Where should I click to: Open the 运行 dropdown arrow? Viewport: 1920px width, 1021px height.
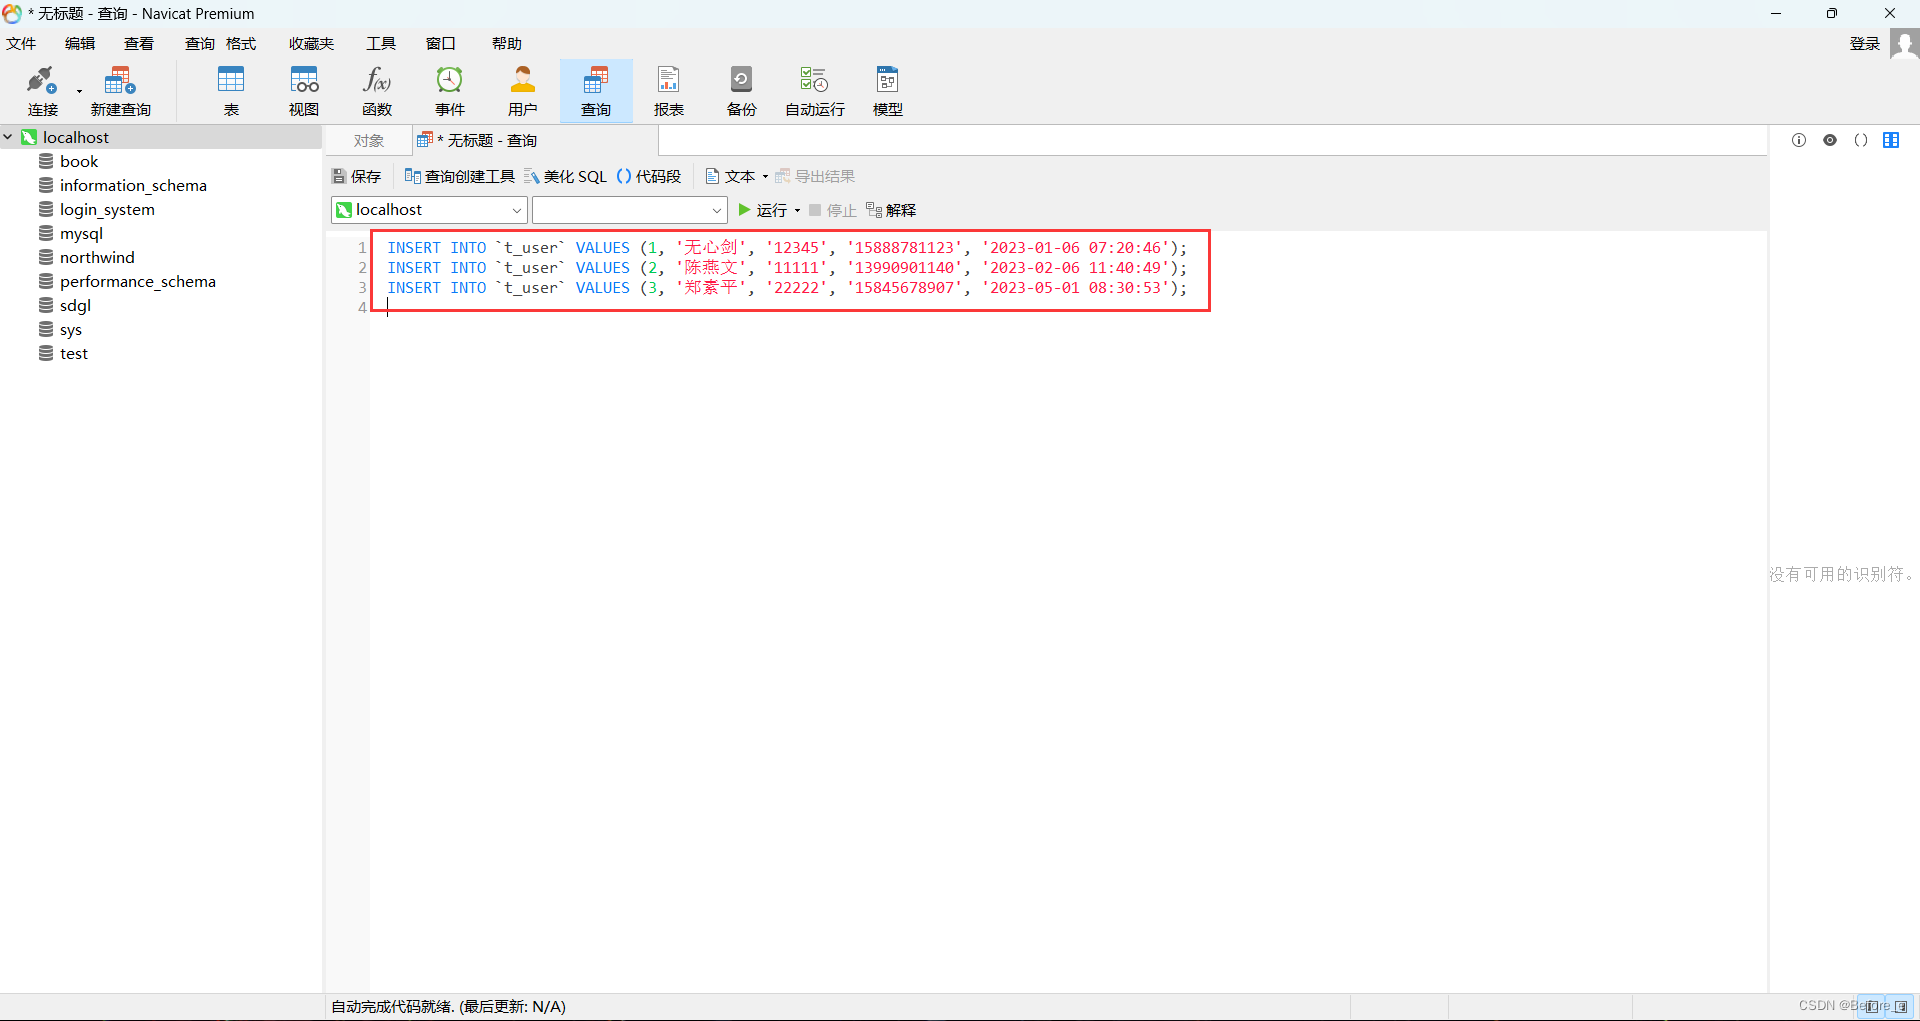click(798, 210)
